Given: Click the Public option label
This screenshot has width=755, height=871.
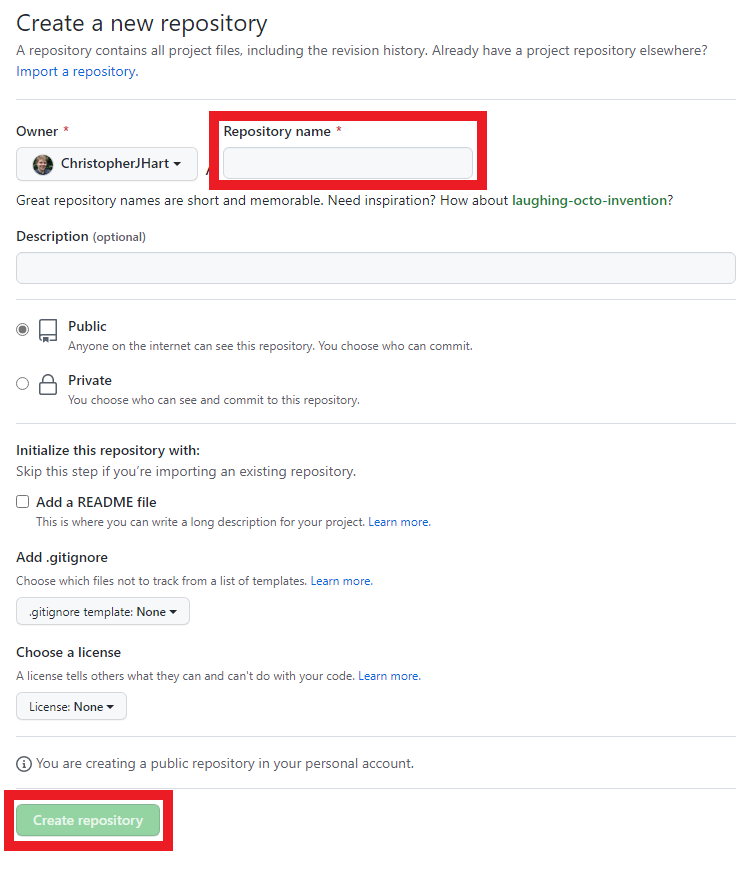Looking at the screenshot, I should 87,327.
